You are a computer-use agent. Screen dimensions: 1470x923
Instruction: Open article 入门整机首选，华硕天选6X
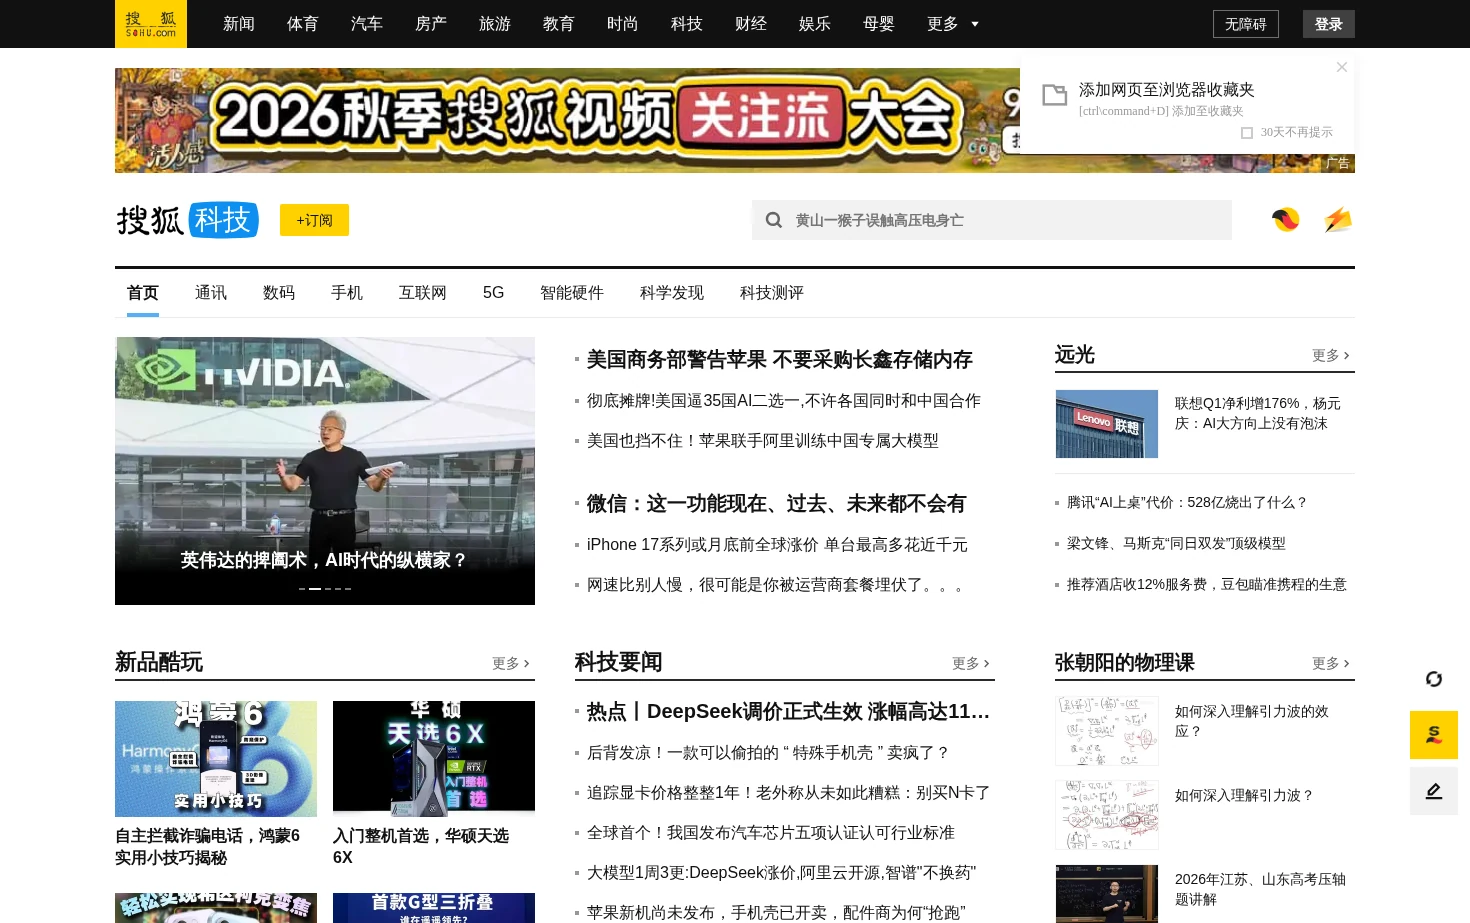421,847
